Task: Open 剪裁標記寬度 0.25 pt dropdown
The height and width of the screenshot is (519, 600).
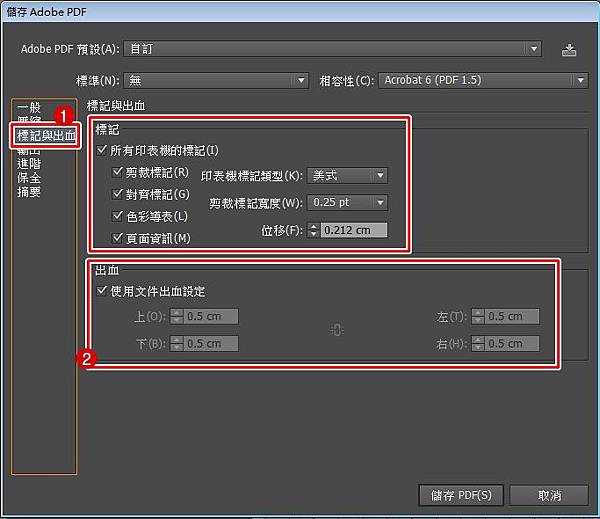Action: [347, 202]
